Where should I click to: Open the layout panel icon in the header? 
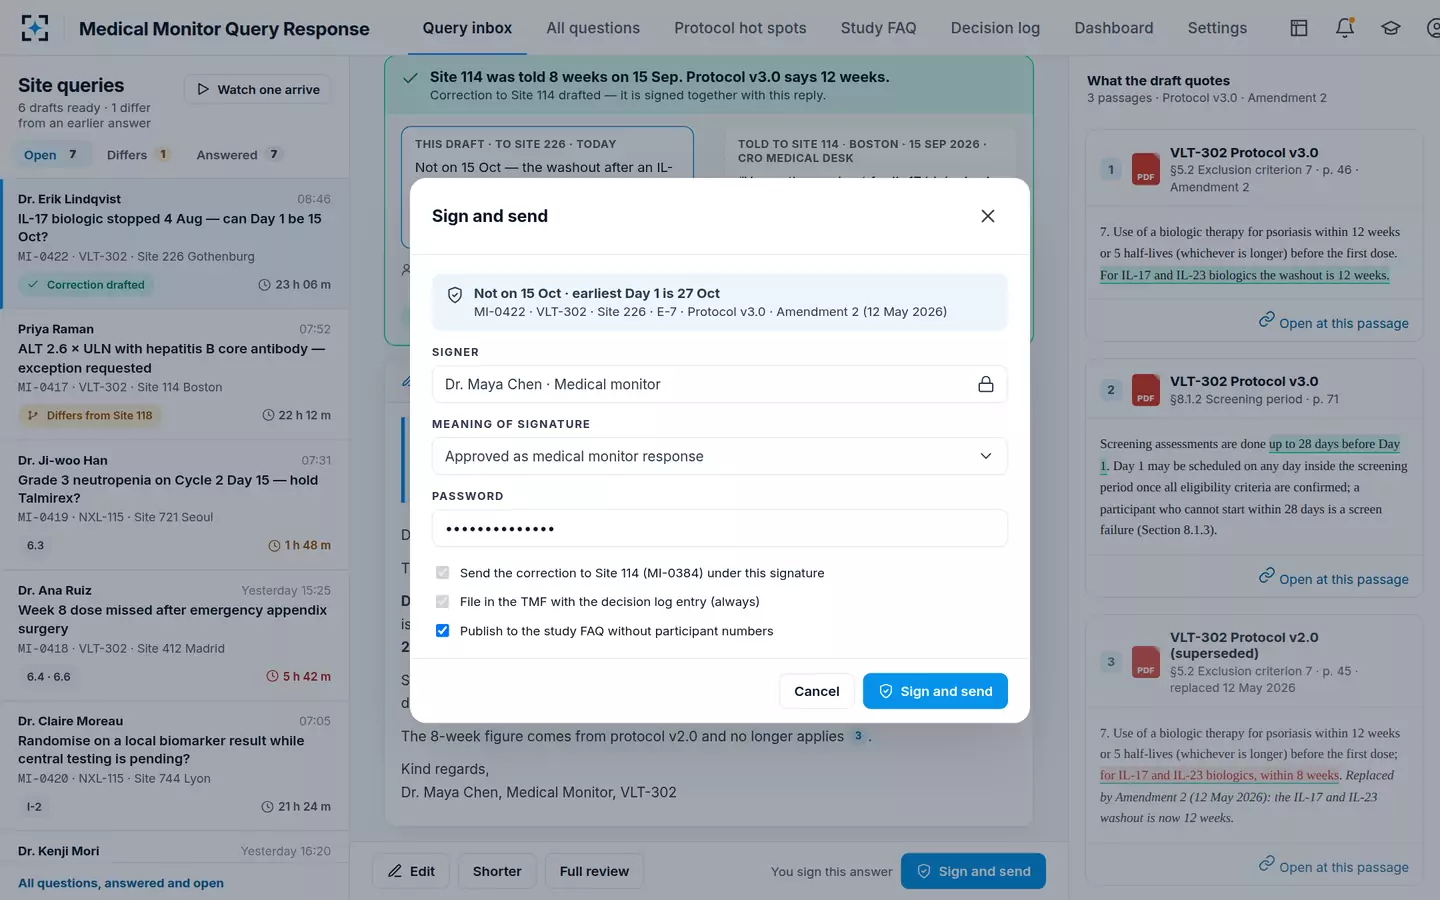[1299, 28]
